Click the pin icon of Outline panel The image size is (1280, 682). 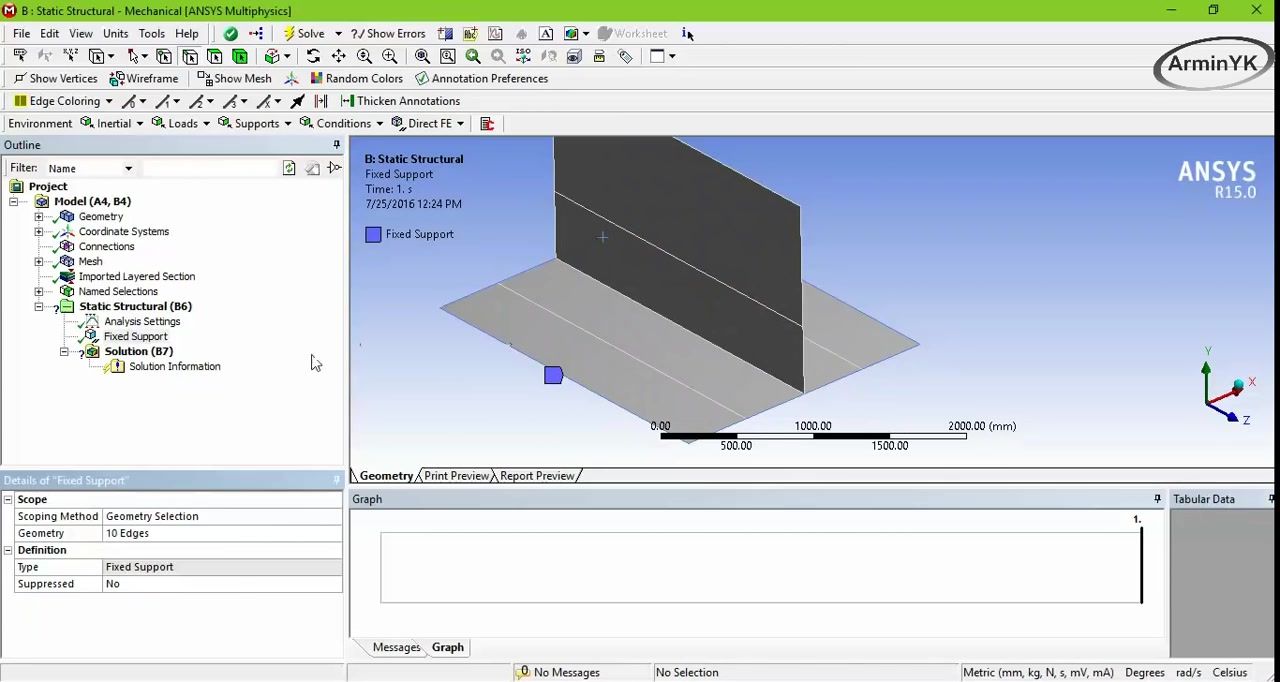(336, 145)
